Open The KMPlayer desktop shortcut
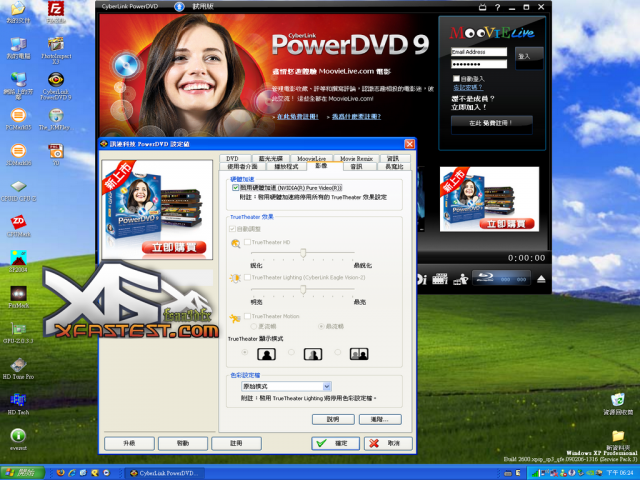Viewport: 640px width, 480px height. click(56, 120)
